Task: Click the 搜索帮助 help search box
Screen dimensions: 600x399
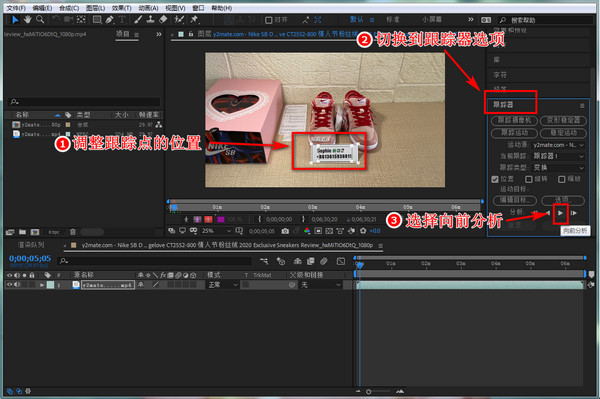Action: (x=546, y=20)
